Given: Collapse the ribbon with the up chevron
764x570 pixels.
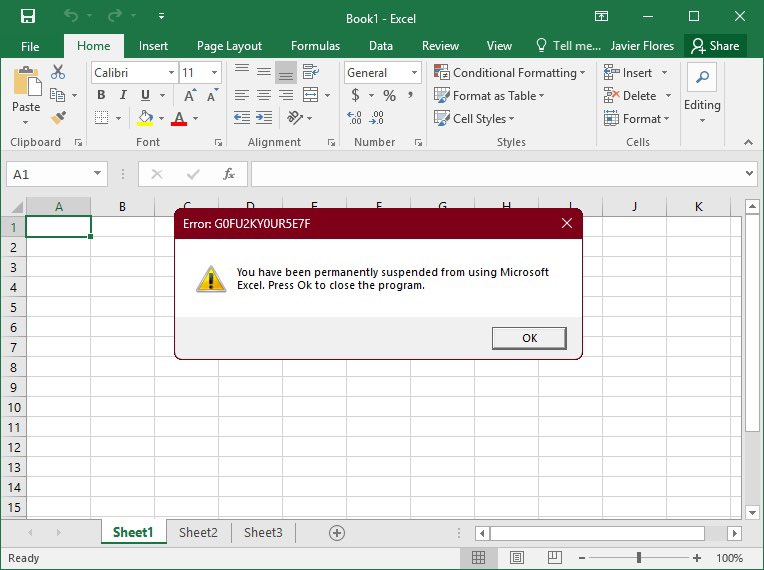Looking at the screenshot, I should click(748, 142).
